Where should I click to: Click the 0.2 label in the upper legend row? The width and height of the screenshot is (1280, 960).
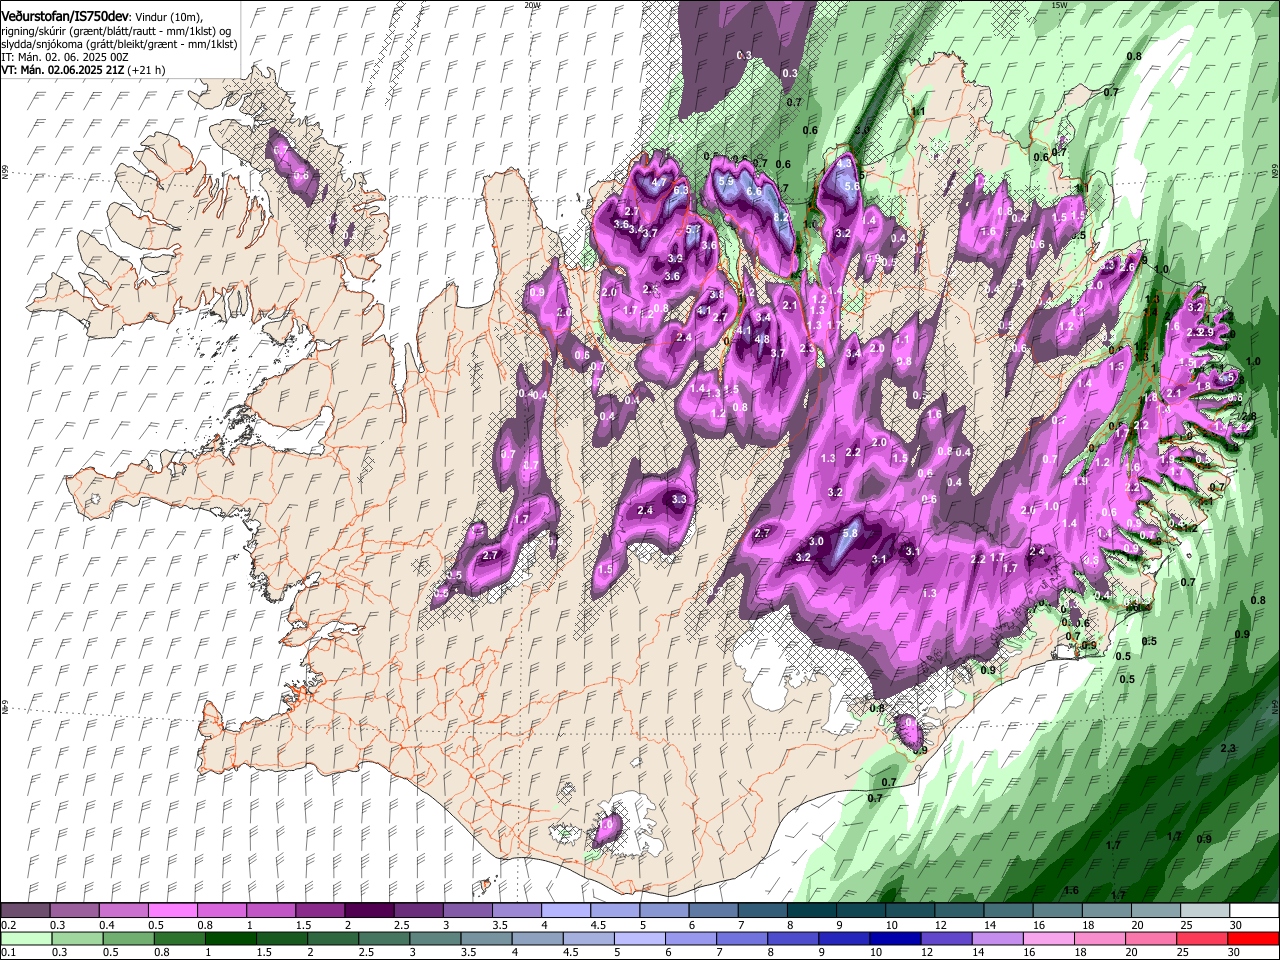point(7,925)
